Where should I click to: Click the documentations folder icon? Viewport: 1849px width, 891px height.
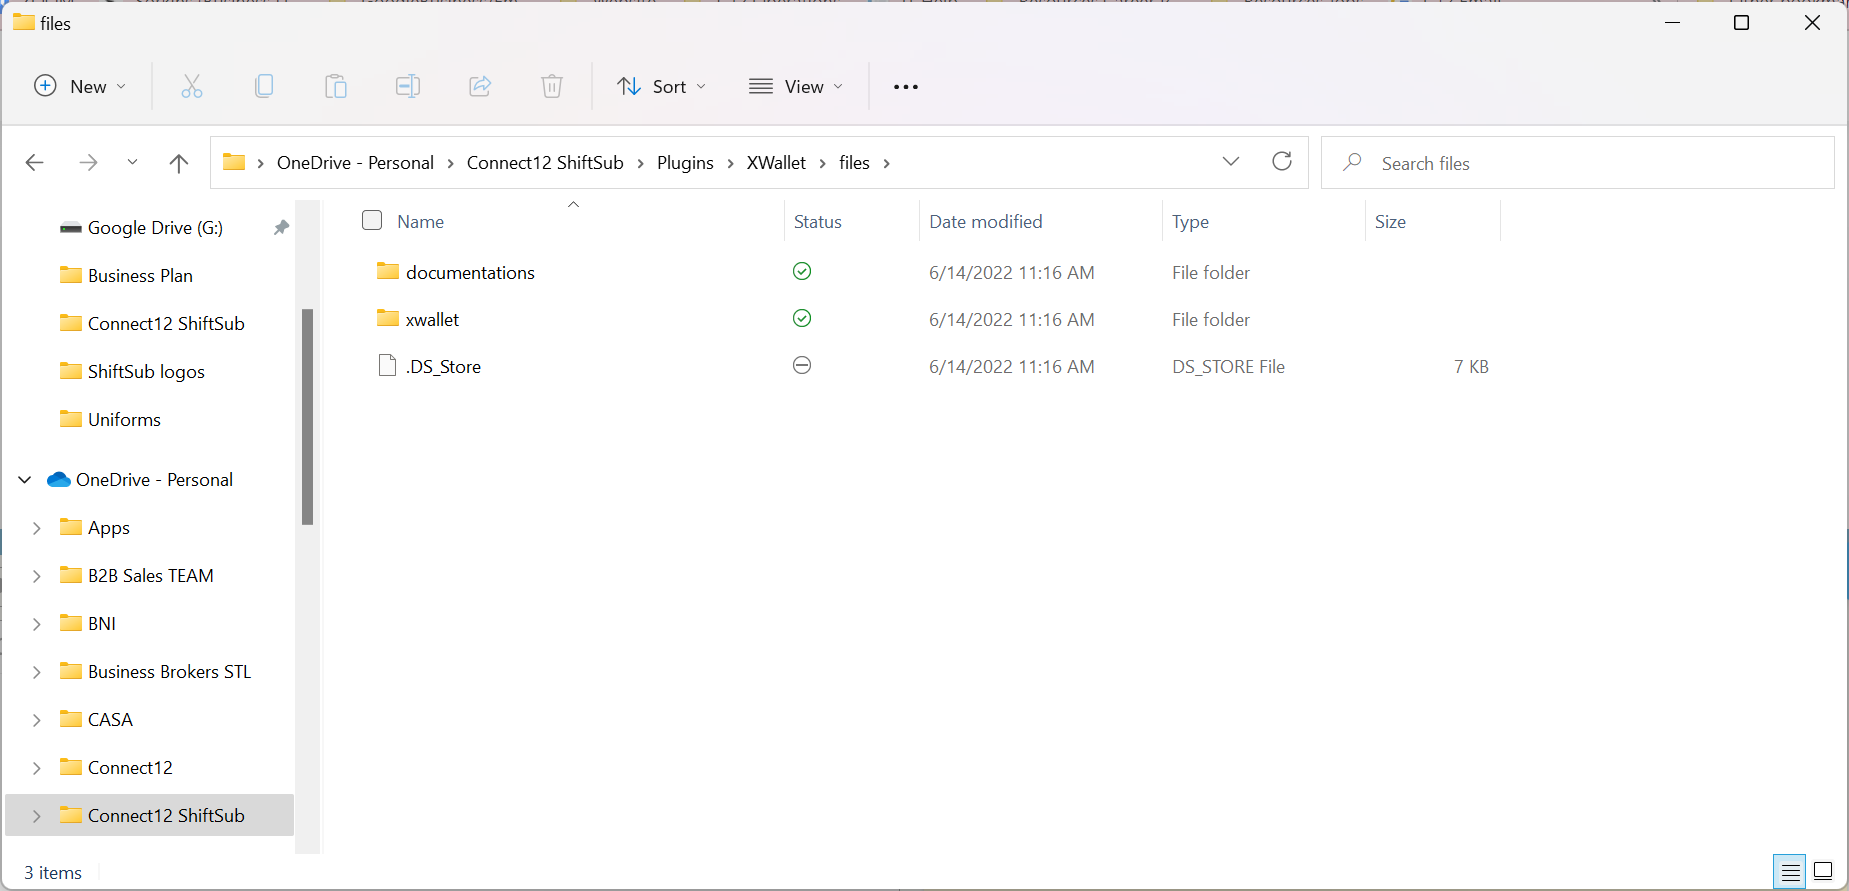pos(388,271)
